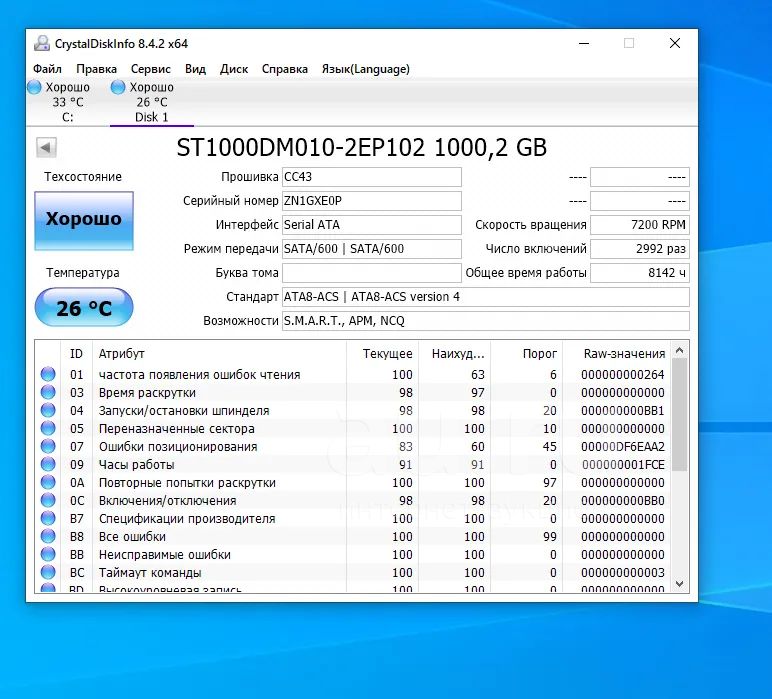Select row 'Все ошибки'
Viewport: 772px width, 699px height.
pyautogui.click(x=353, y=537)
